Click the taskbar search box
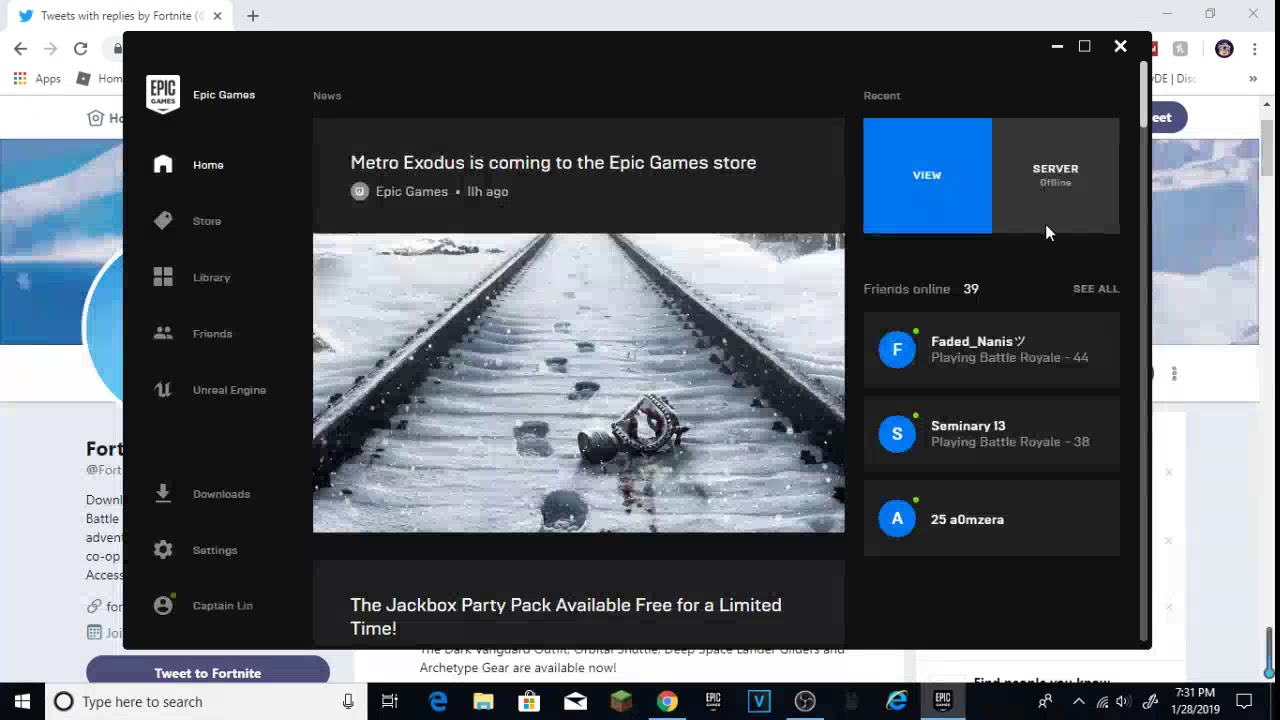This screenshot has height=720, width=1280. coord(206,702)
